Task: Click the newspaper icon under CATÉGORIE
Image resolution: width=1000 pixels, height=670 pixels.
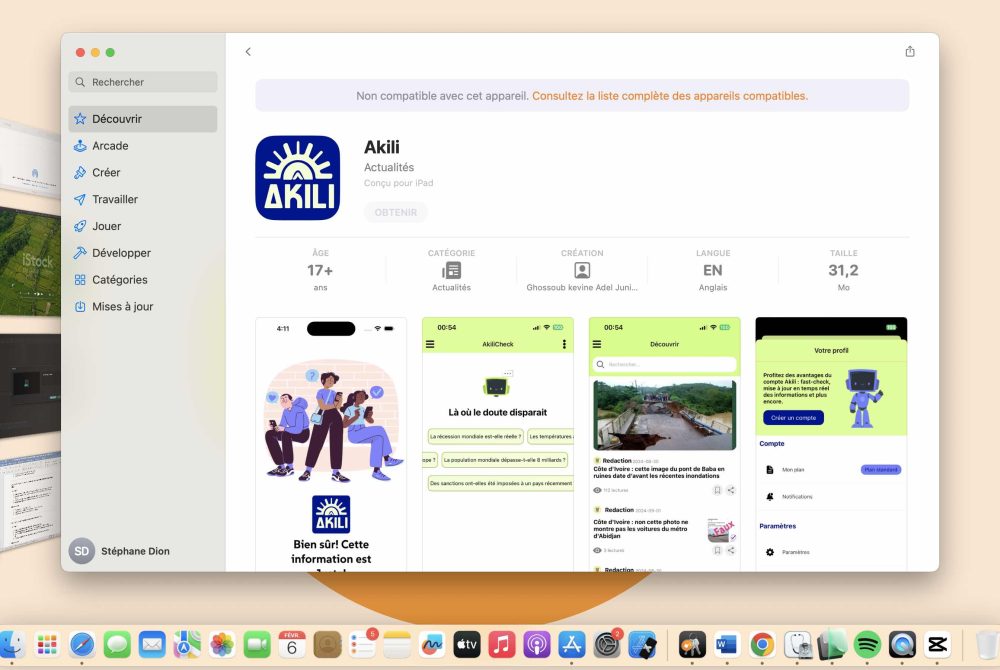Action: [452, 270]
